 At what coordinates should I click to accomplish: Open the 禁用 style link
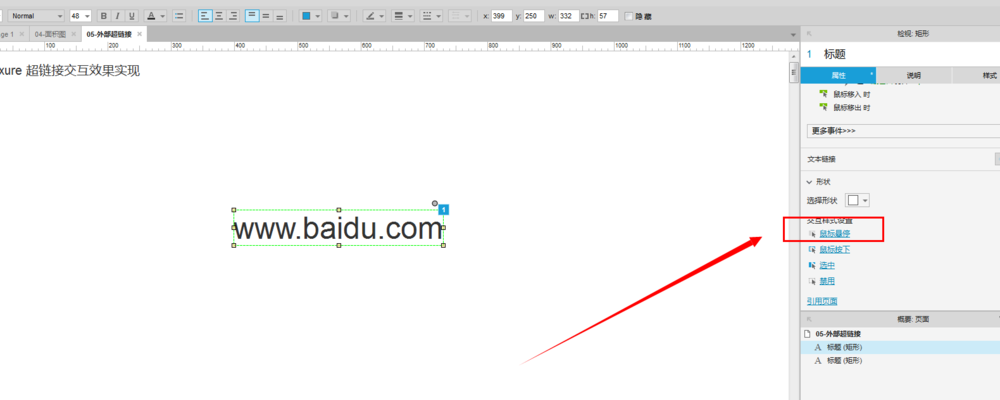click(x=827, y=281)
